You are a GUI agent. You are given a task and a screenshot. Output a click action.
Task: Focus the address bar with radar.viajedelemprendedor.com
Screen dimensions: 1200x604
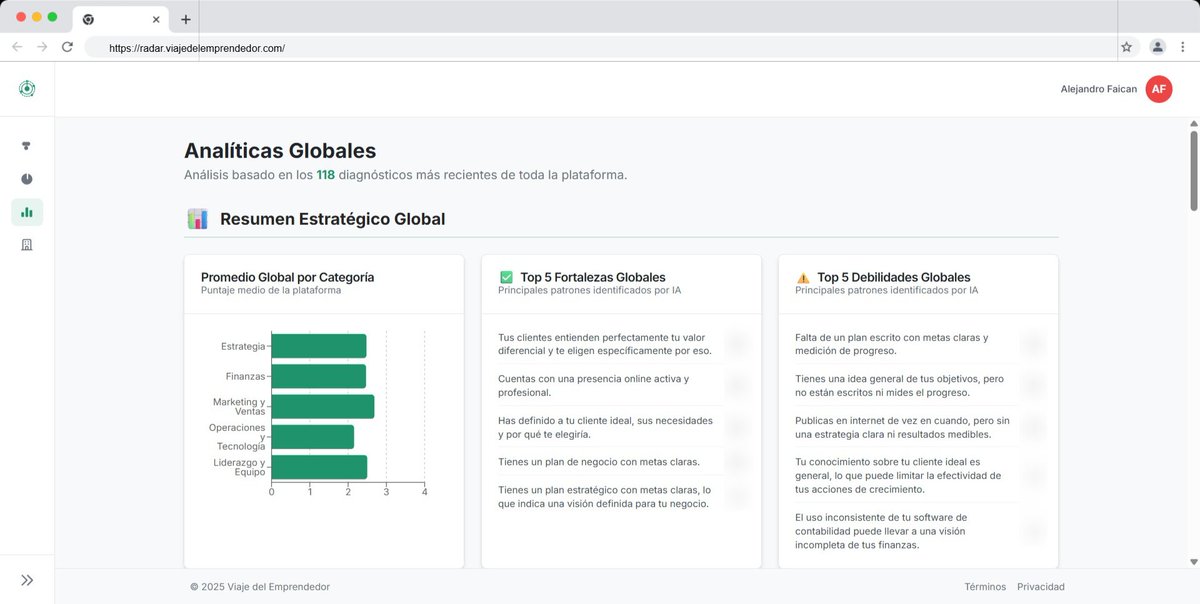coord(600,47)
